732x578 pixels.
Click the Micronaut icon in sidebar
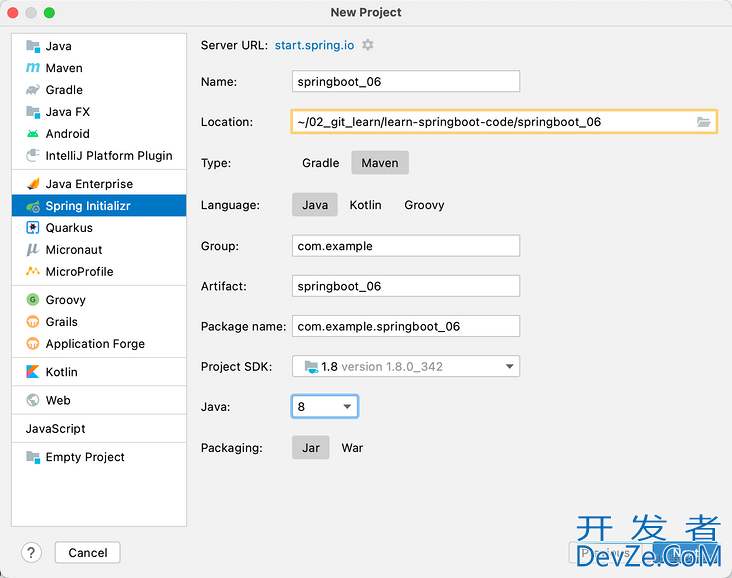click(33, 250)
